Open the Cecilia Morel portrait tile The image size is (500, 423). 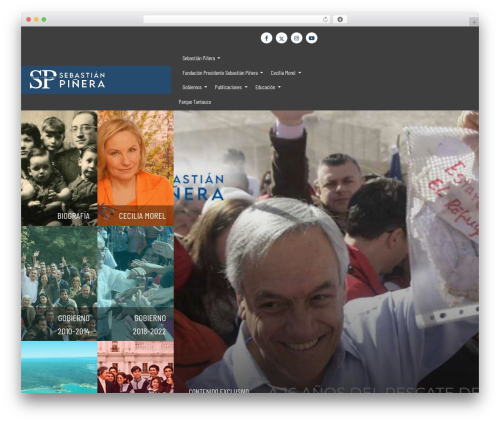point(135,168)
